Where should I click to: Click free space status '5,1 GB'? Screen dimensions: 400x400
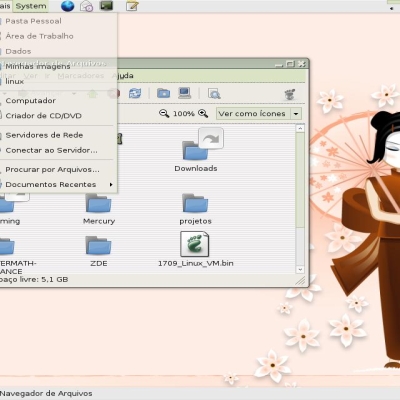pos(55,280)
